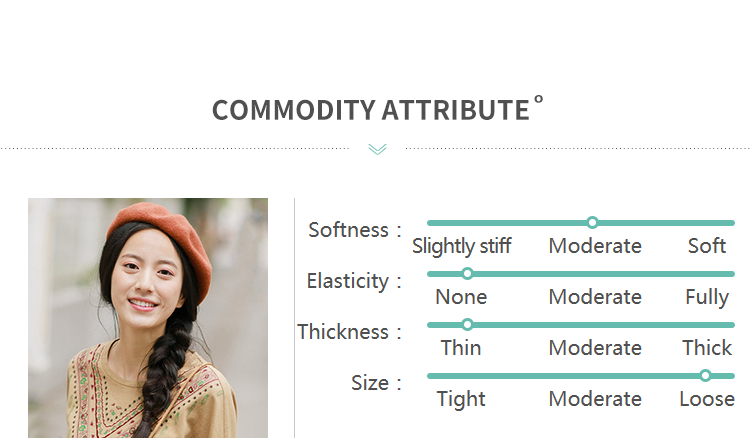This screenshot has width=750, height=438.
Task: Select the 'Slightly stiff' softness label
Action: 461,246
